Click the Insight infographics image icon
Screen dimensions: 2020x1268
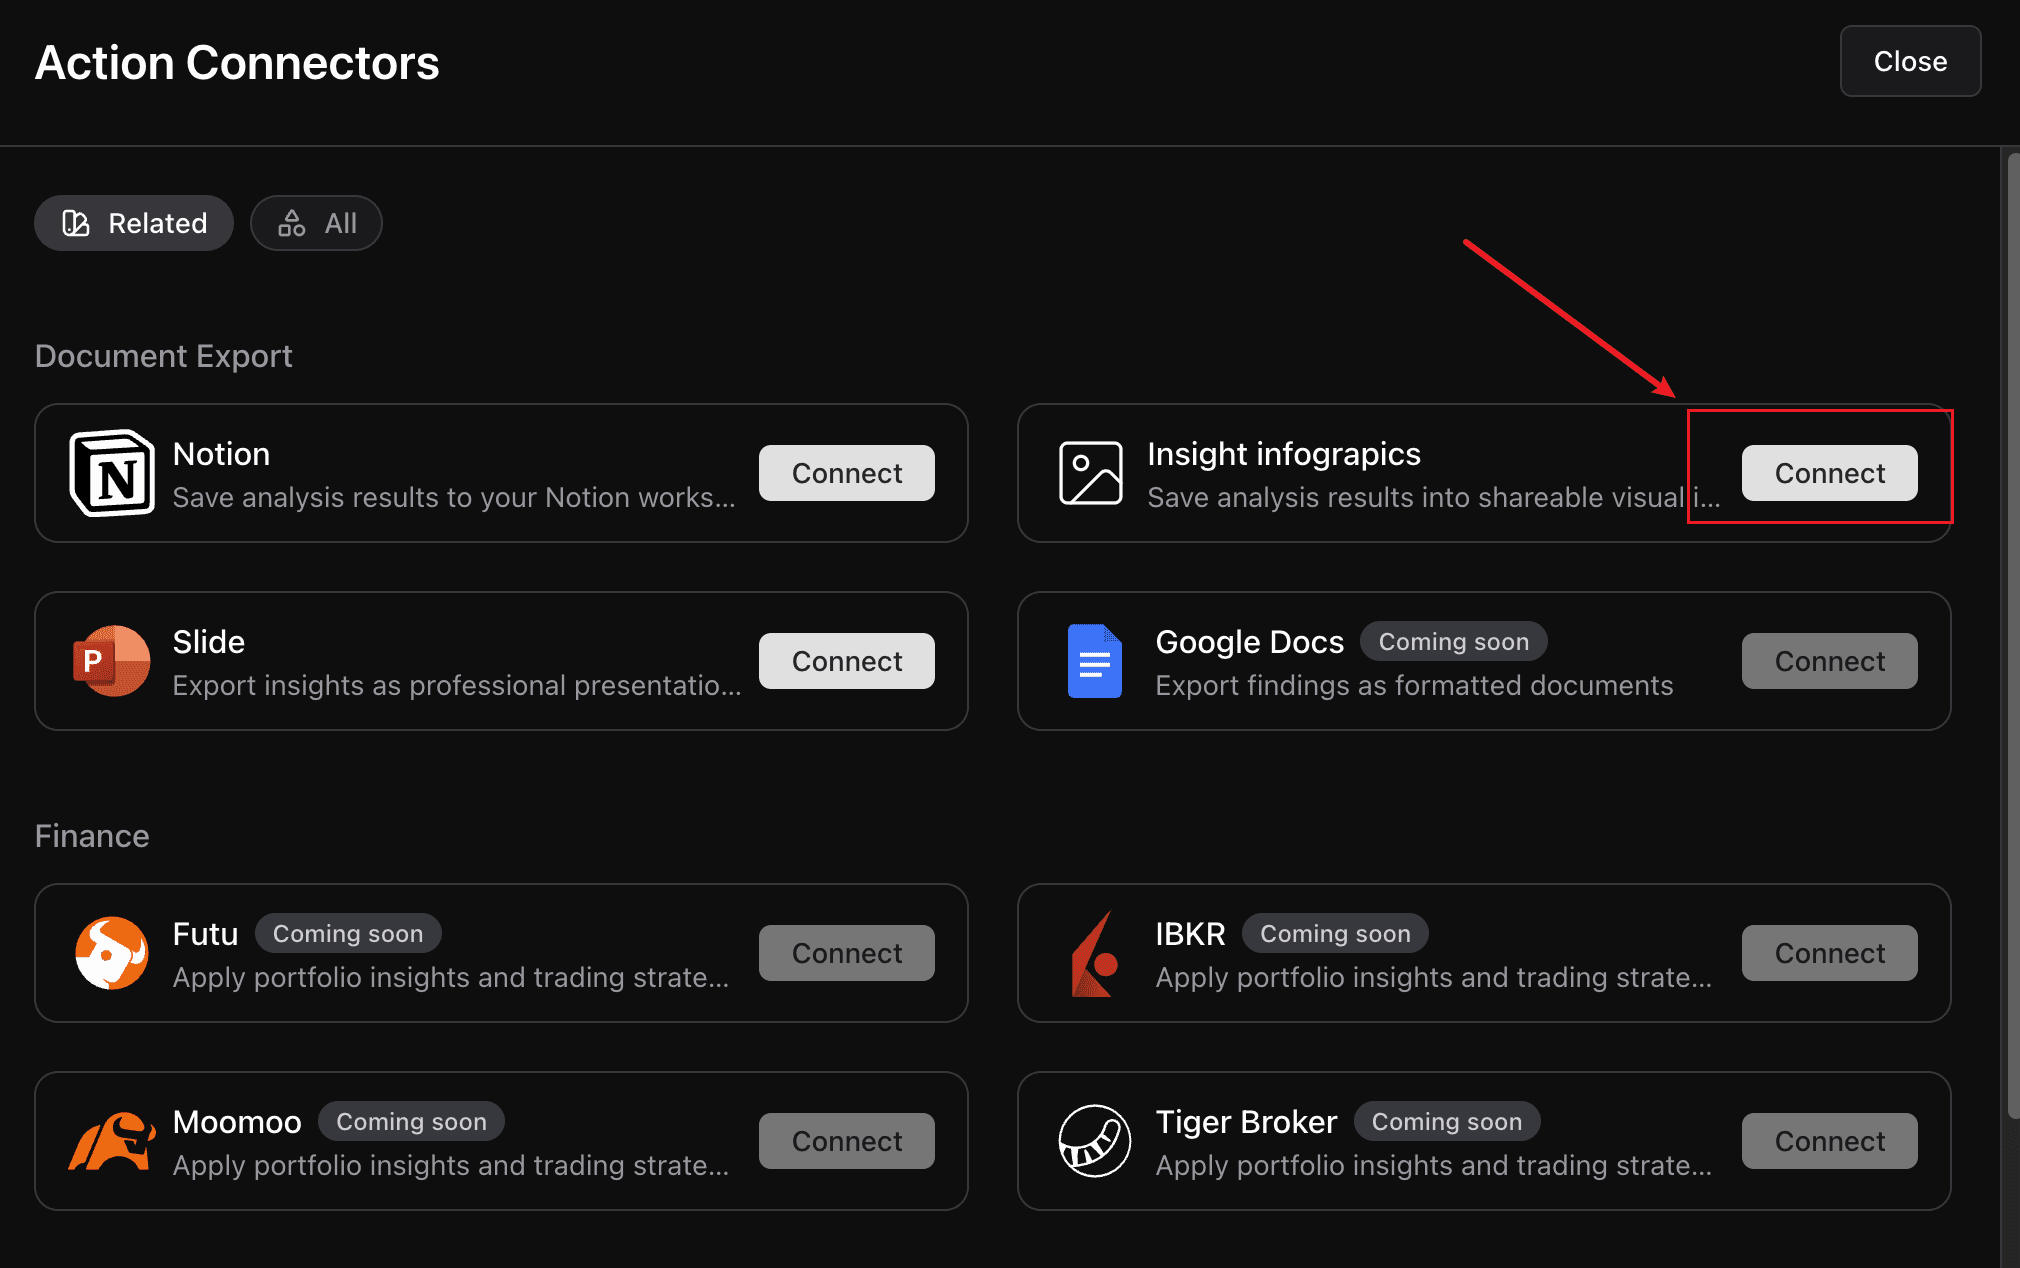[1090, 473]
